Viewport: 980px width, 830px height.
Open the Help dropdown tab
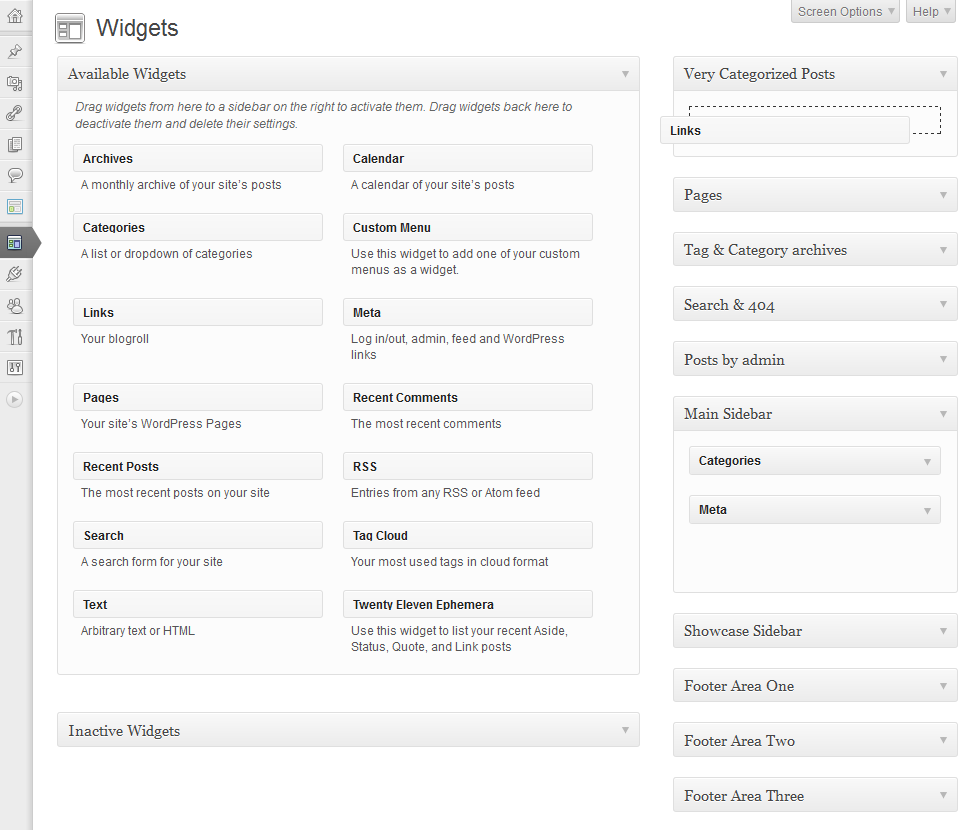pos(931,11)
